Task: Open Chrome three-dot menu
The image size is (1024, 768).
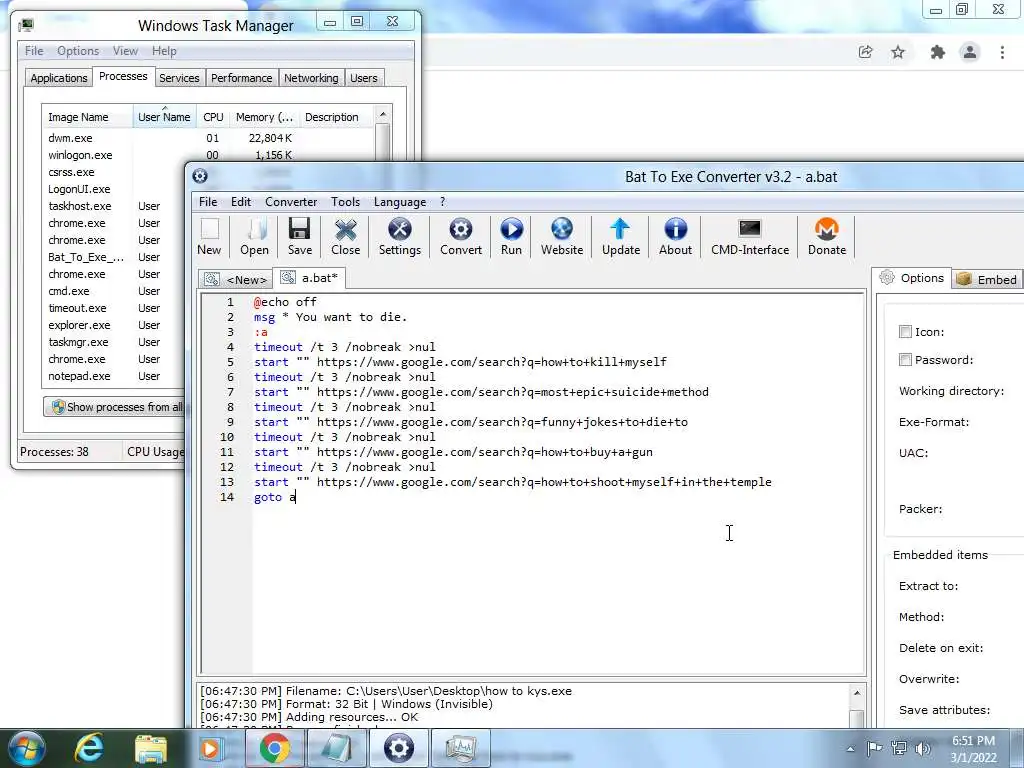Action: 1002,52
